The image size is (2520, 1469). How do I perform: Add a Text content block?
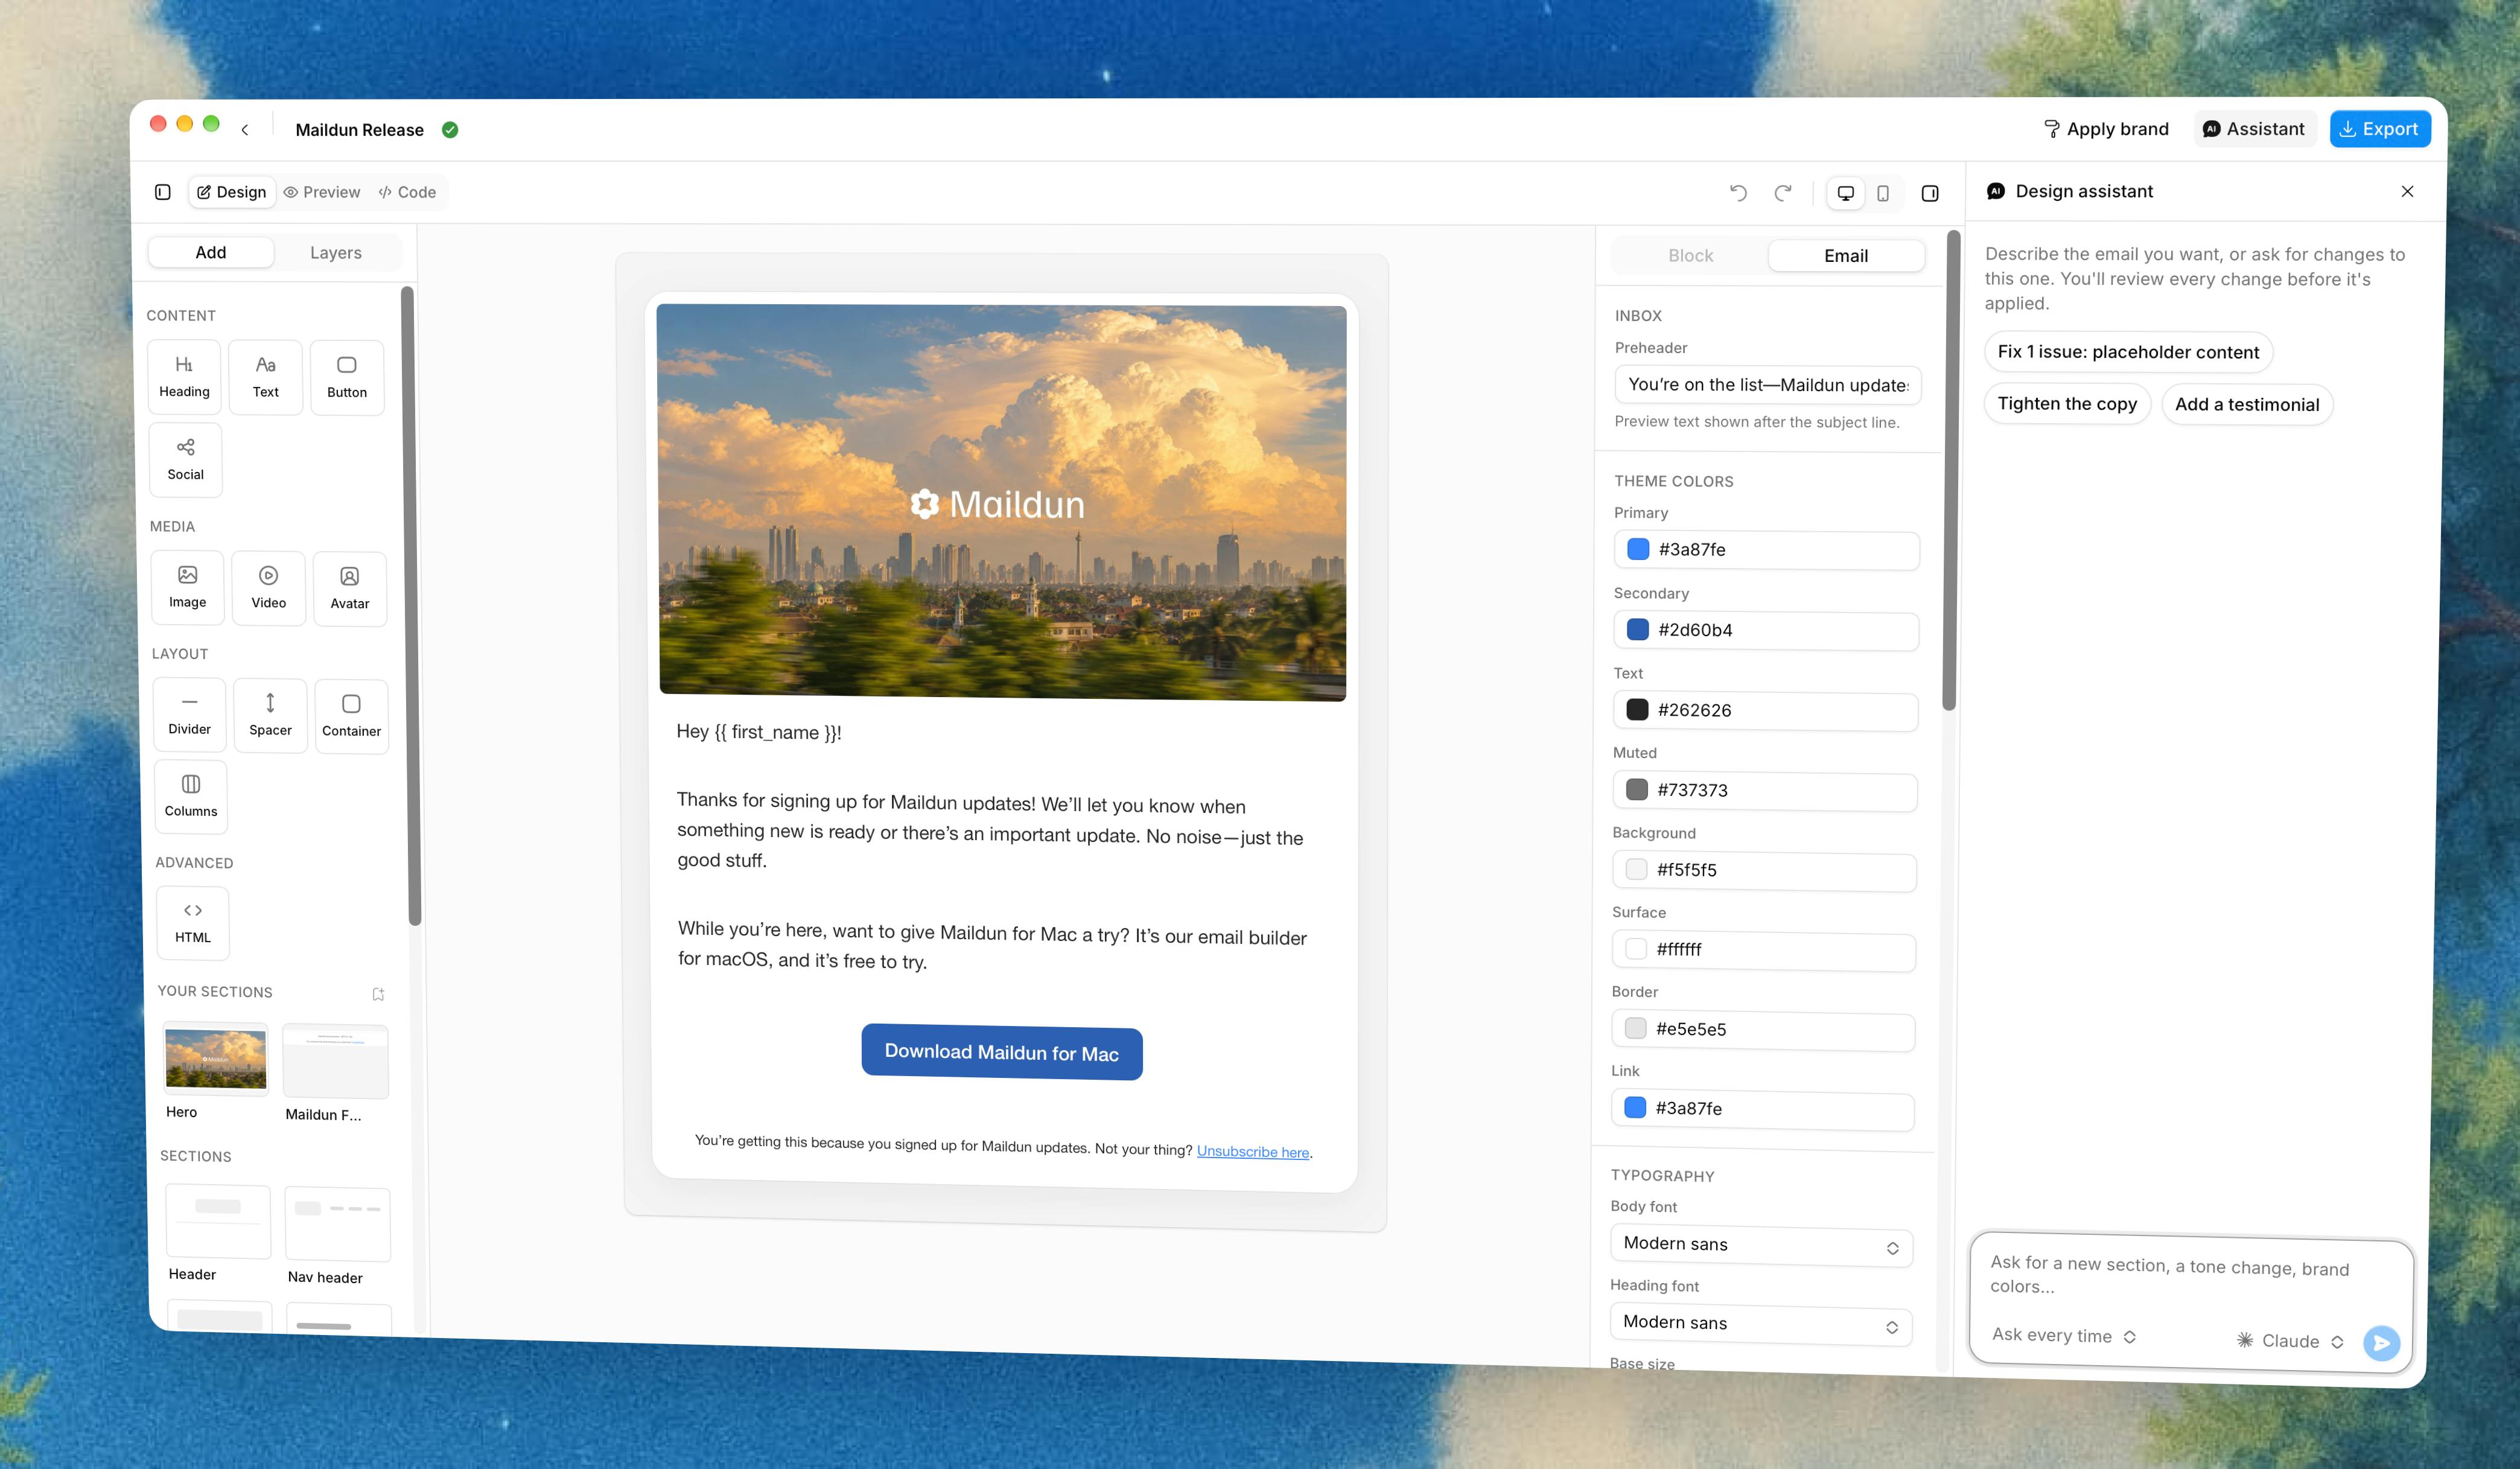click(265, 377)
